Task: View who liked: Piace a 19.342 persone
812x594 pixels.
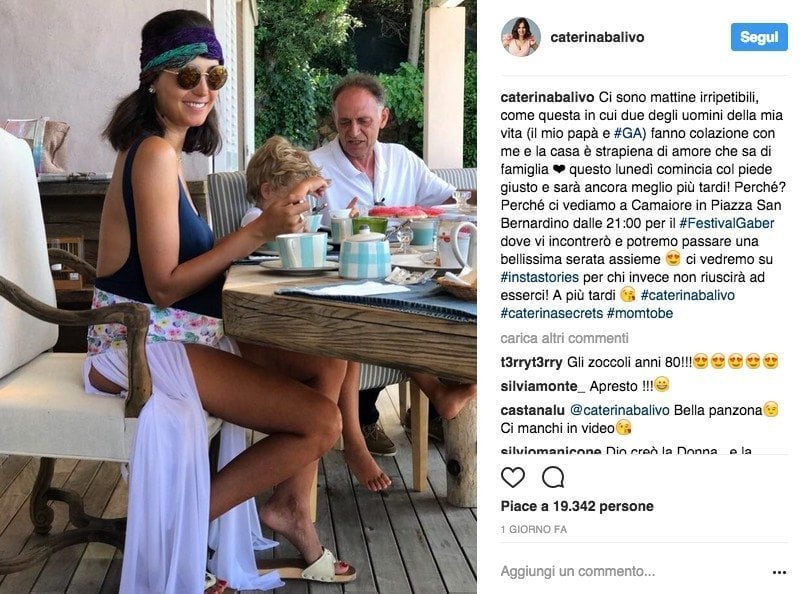Action: (x=577, y=506)
